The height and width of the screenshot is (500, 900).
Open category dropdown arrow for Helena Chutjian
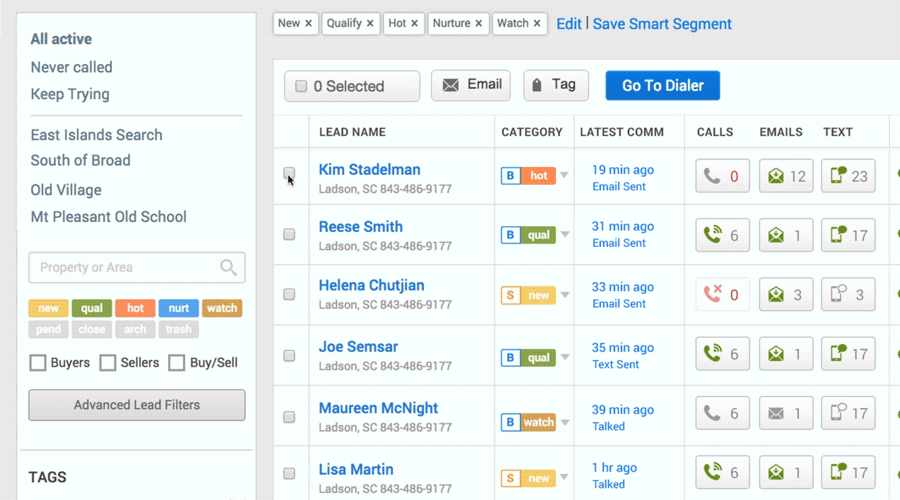pyautogui.click(x=564, y=295)
